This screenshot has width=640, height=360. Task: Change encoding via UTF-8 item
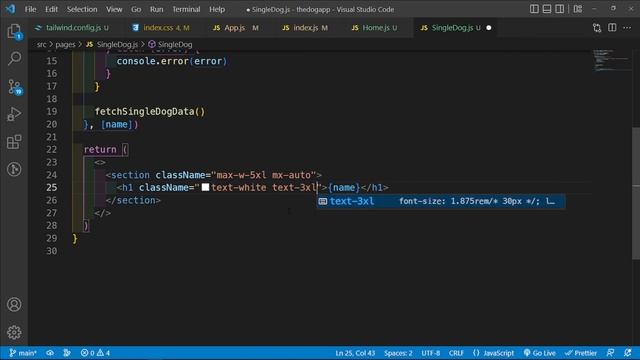[430, 353]
